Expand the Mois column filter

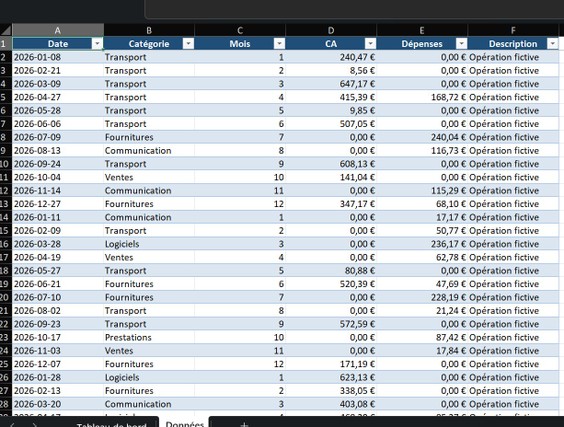click(x=279, y=44)
